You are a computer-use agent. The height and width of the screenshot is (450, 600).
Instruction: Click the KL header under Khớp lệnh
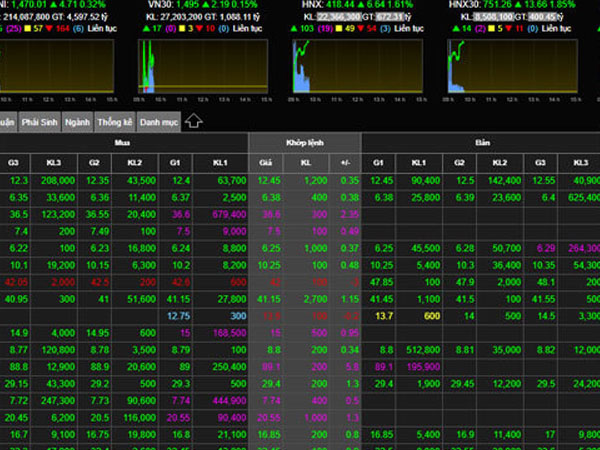tap(305, 163)
